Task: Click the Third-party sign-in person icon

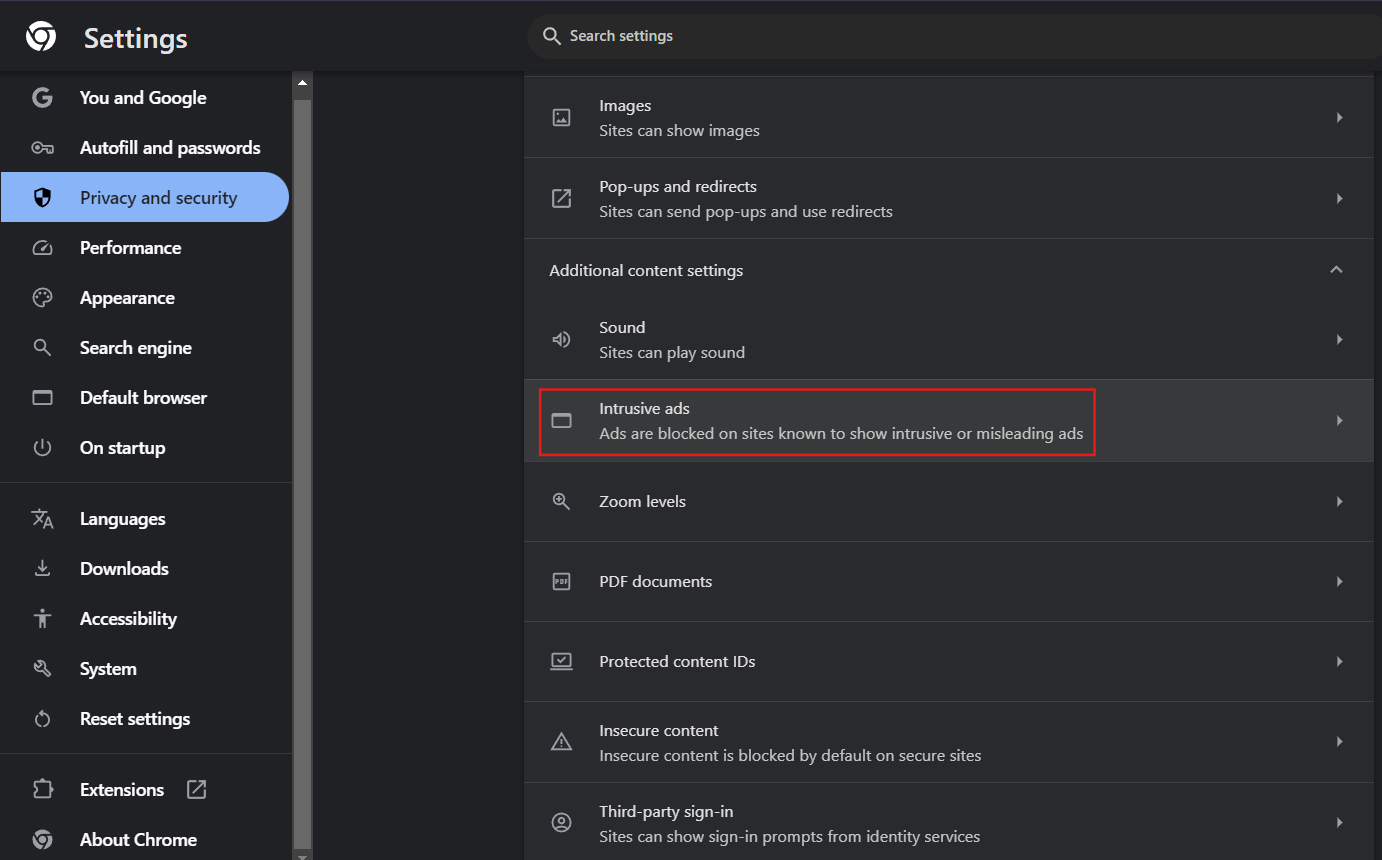Action: click(x=562, y=823)
